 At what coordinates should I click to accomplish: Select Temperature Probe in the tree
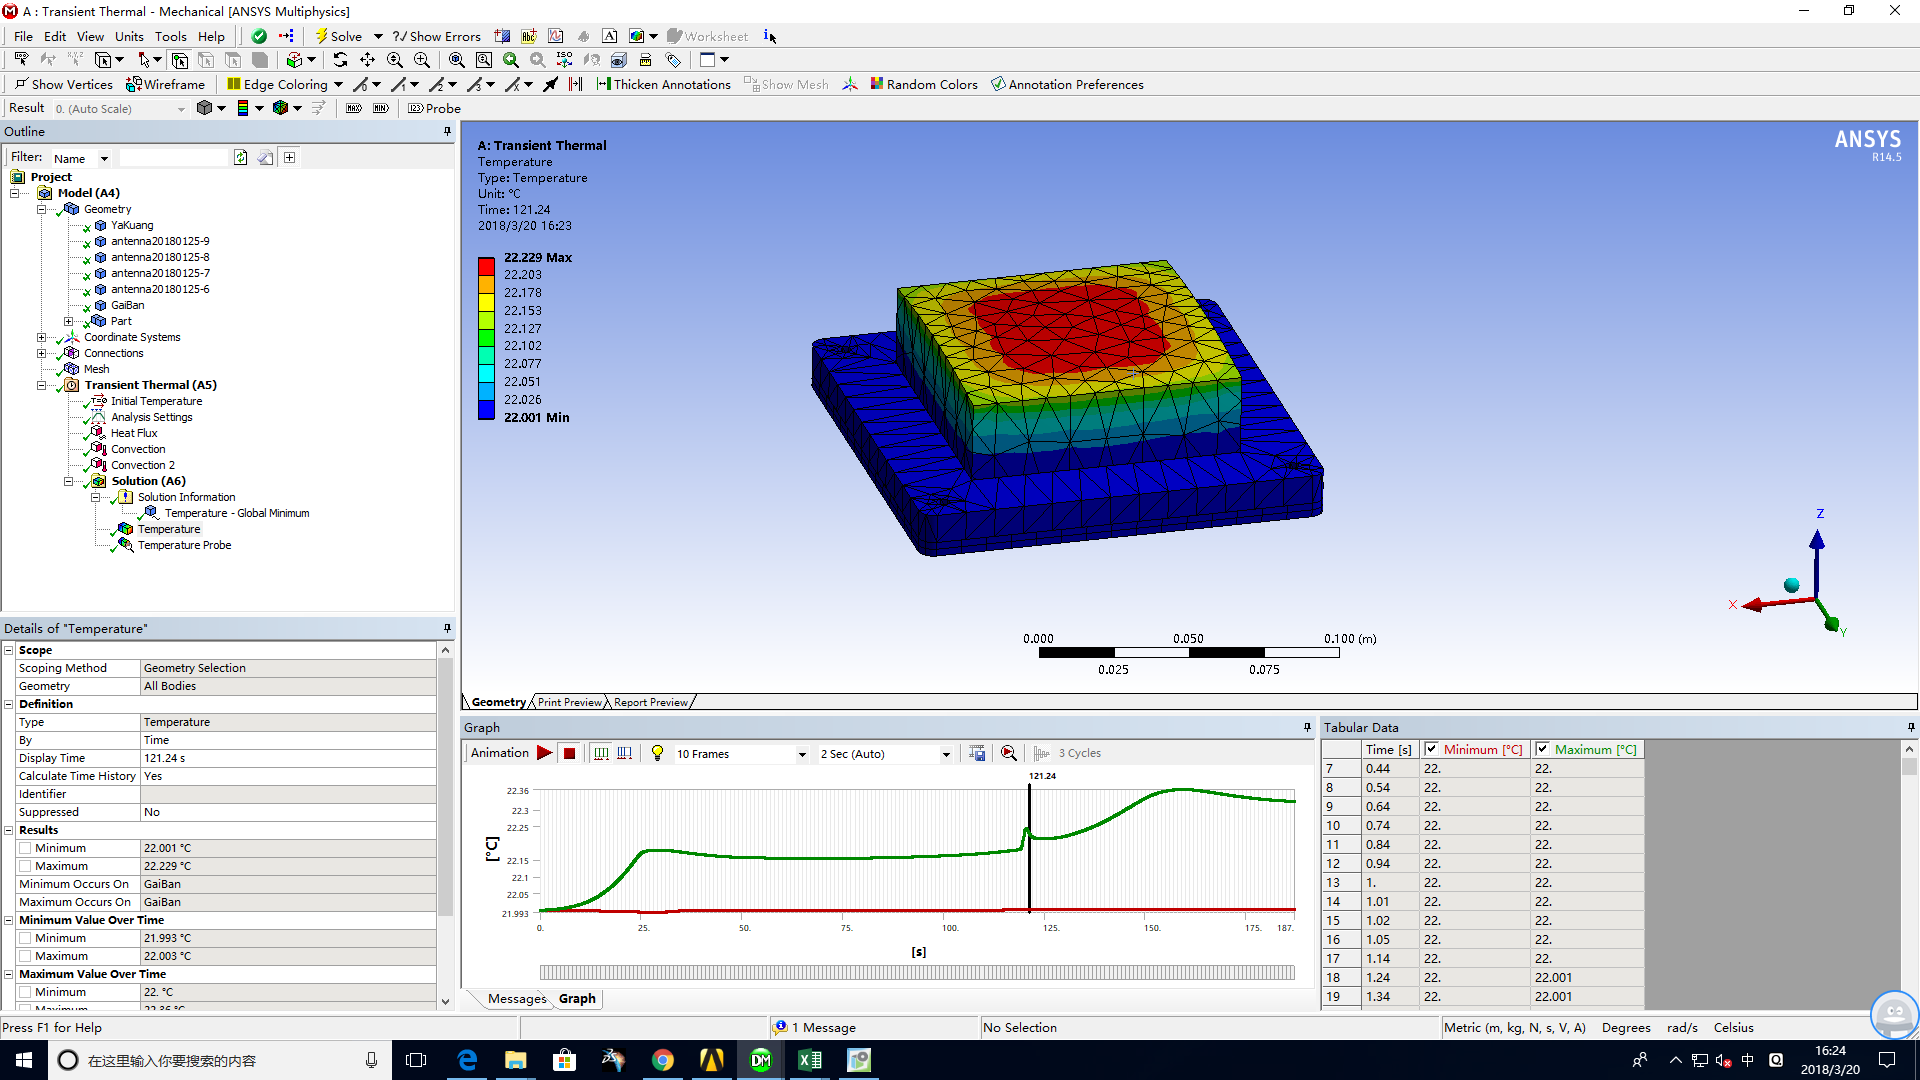(184, 545)
